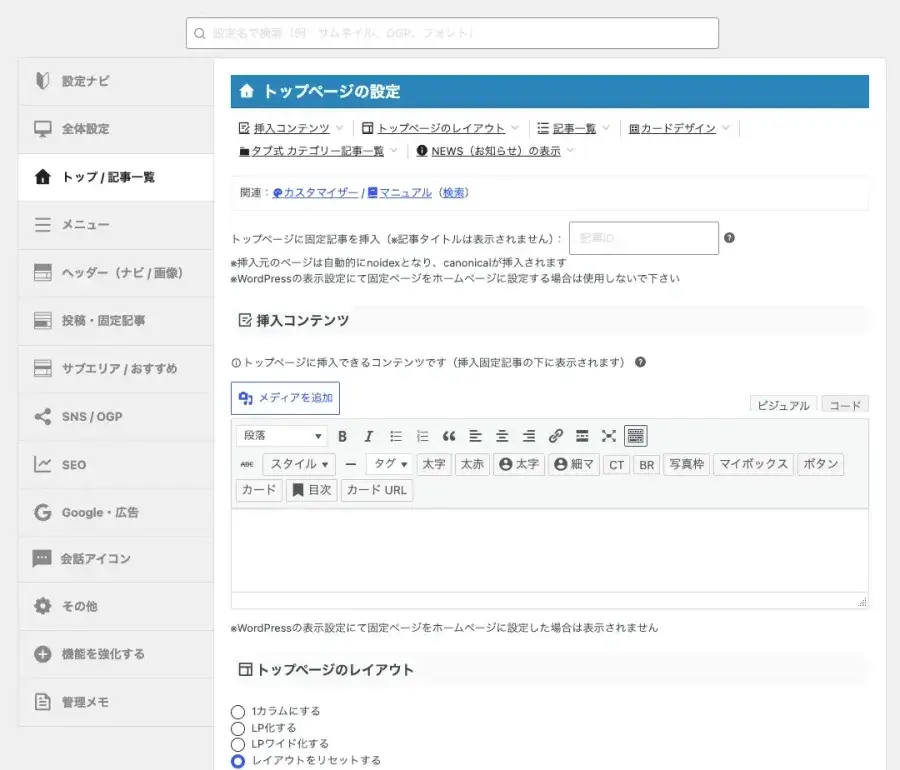This screenshot has width=900, height=770.
Task: Open the スタイル dropdown
Action: [299, 464]
